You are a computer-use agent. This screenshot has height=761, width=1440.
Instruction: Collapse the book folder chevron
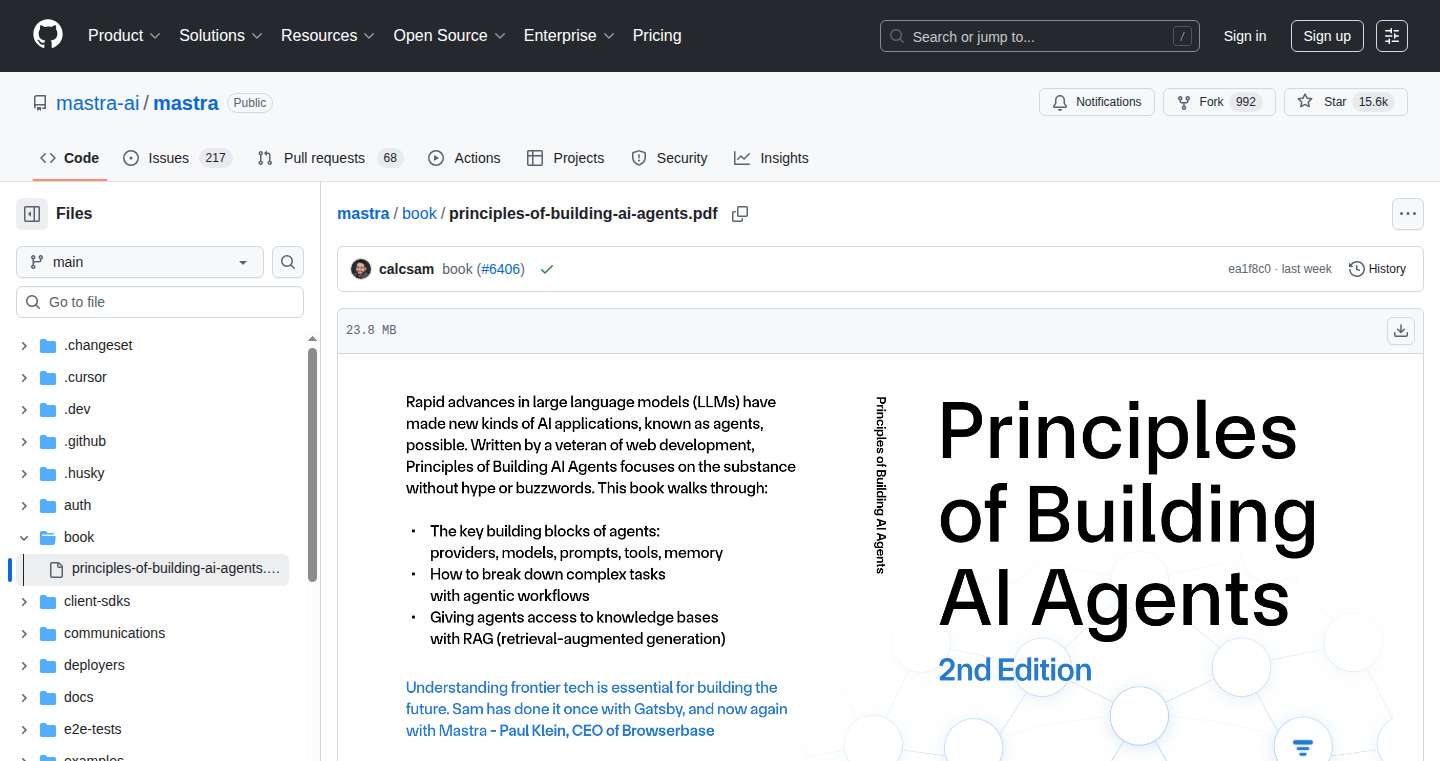(x=24, y=537)
